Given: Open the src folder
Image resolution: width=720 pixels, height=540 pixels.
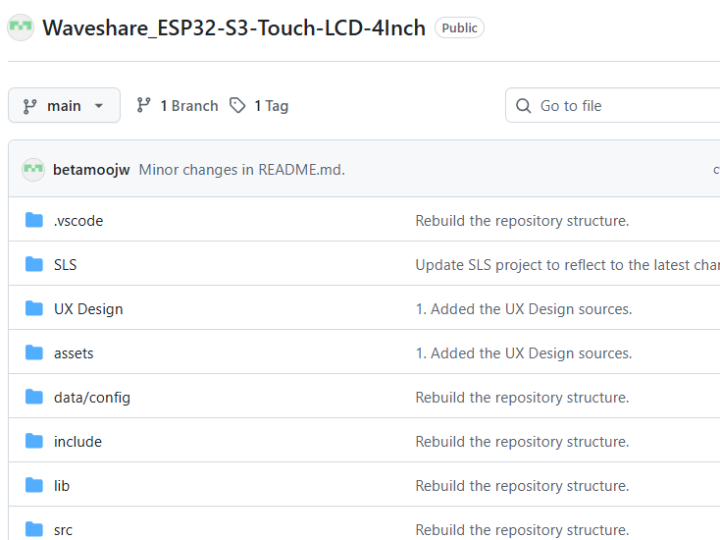Looking at the screenshot, I should 63,530.
